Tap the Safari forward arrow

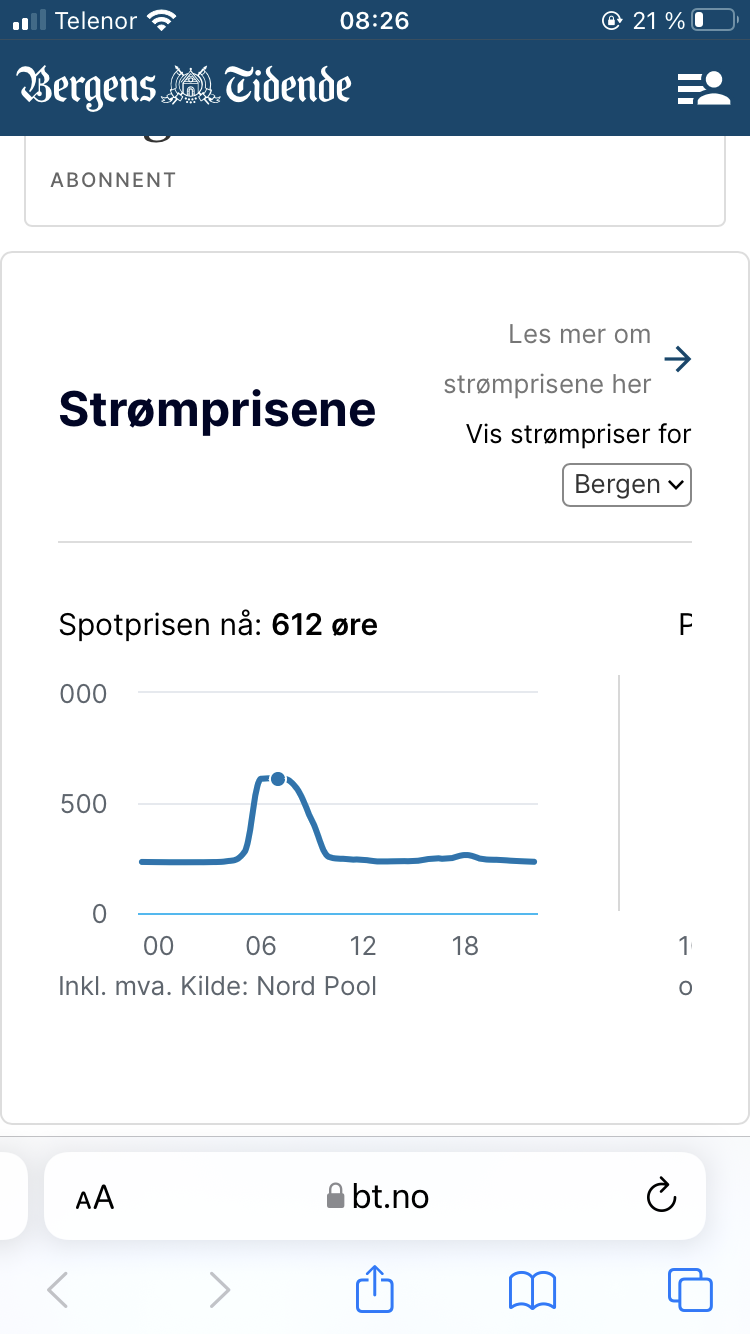[219, 1290]
